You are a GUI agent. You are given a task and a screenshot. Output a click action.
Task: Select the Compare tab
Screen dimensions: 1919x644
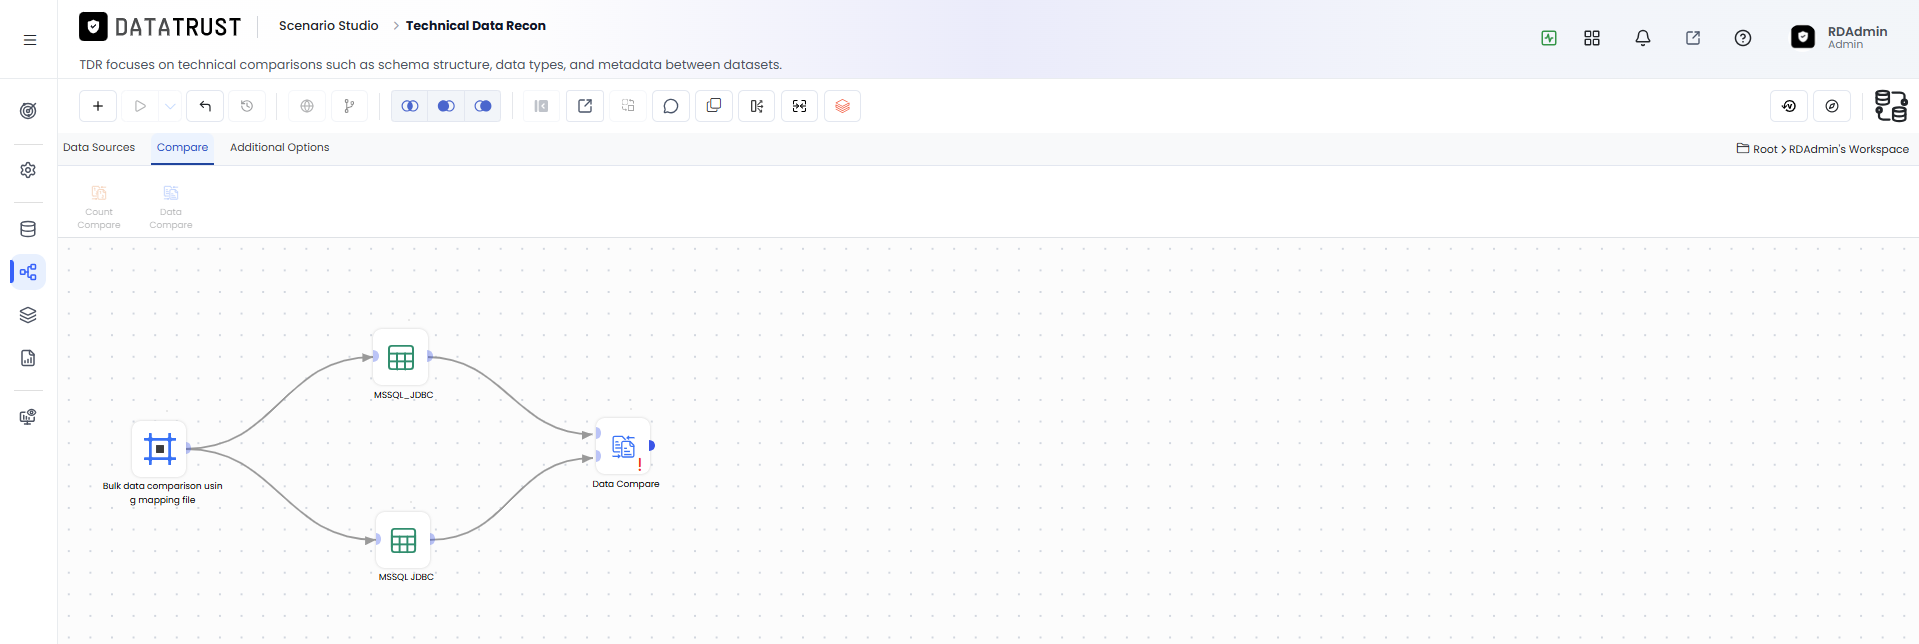point(183,148)
